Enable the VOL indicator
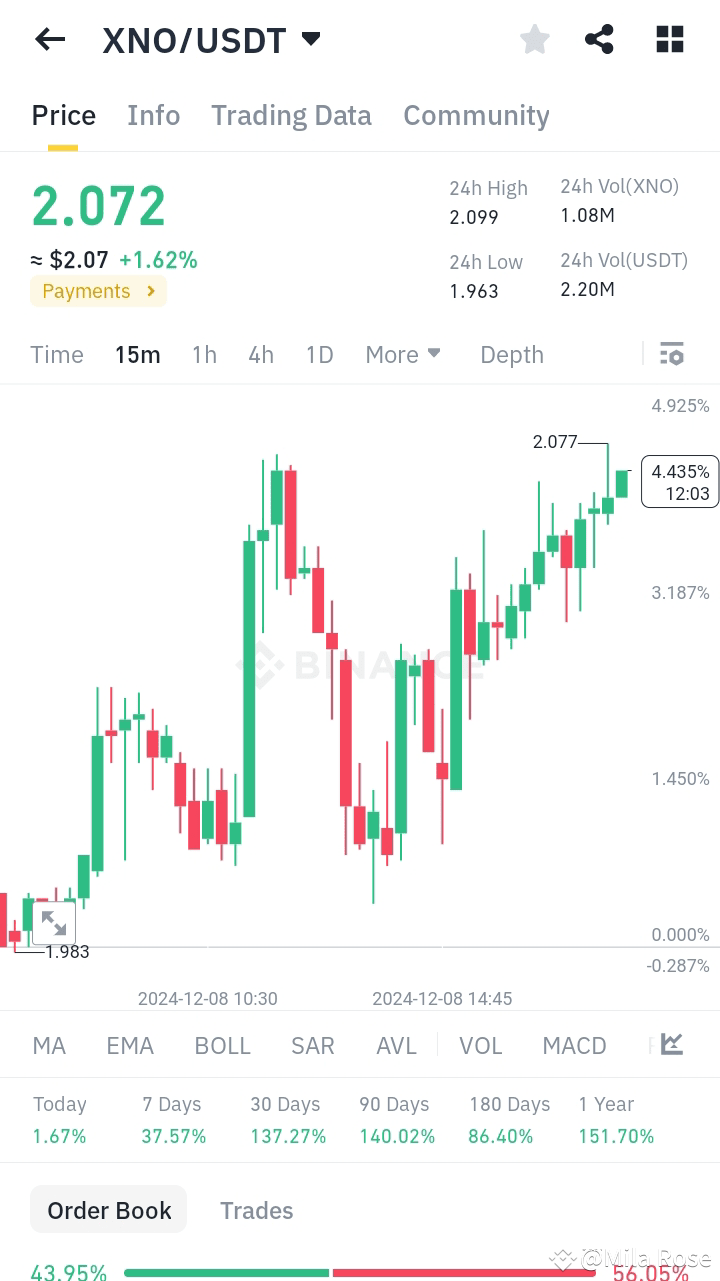The width and height of the screenshot is (720, 1281). click(x=481, y=1044)
